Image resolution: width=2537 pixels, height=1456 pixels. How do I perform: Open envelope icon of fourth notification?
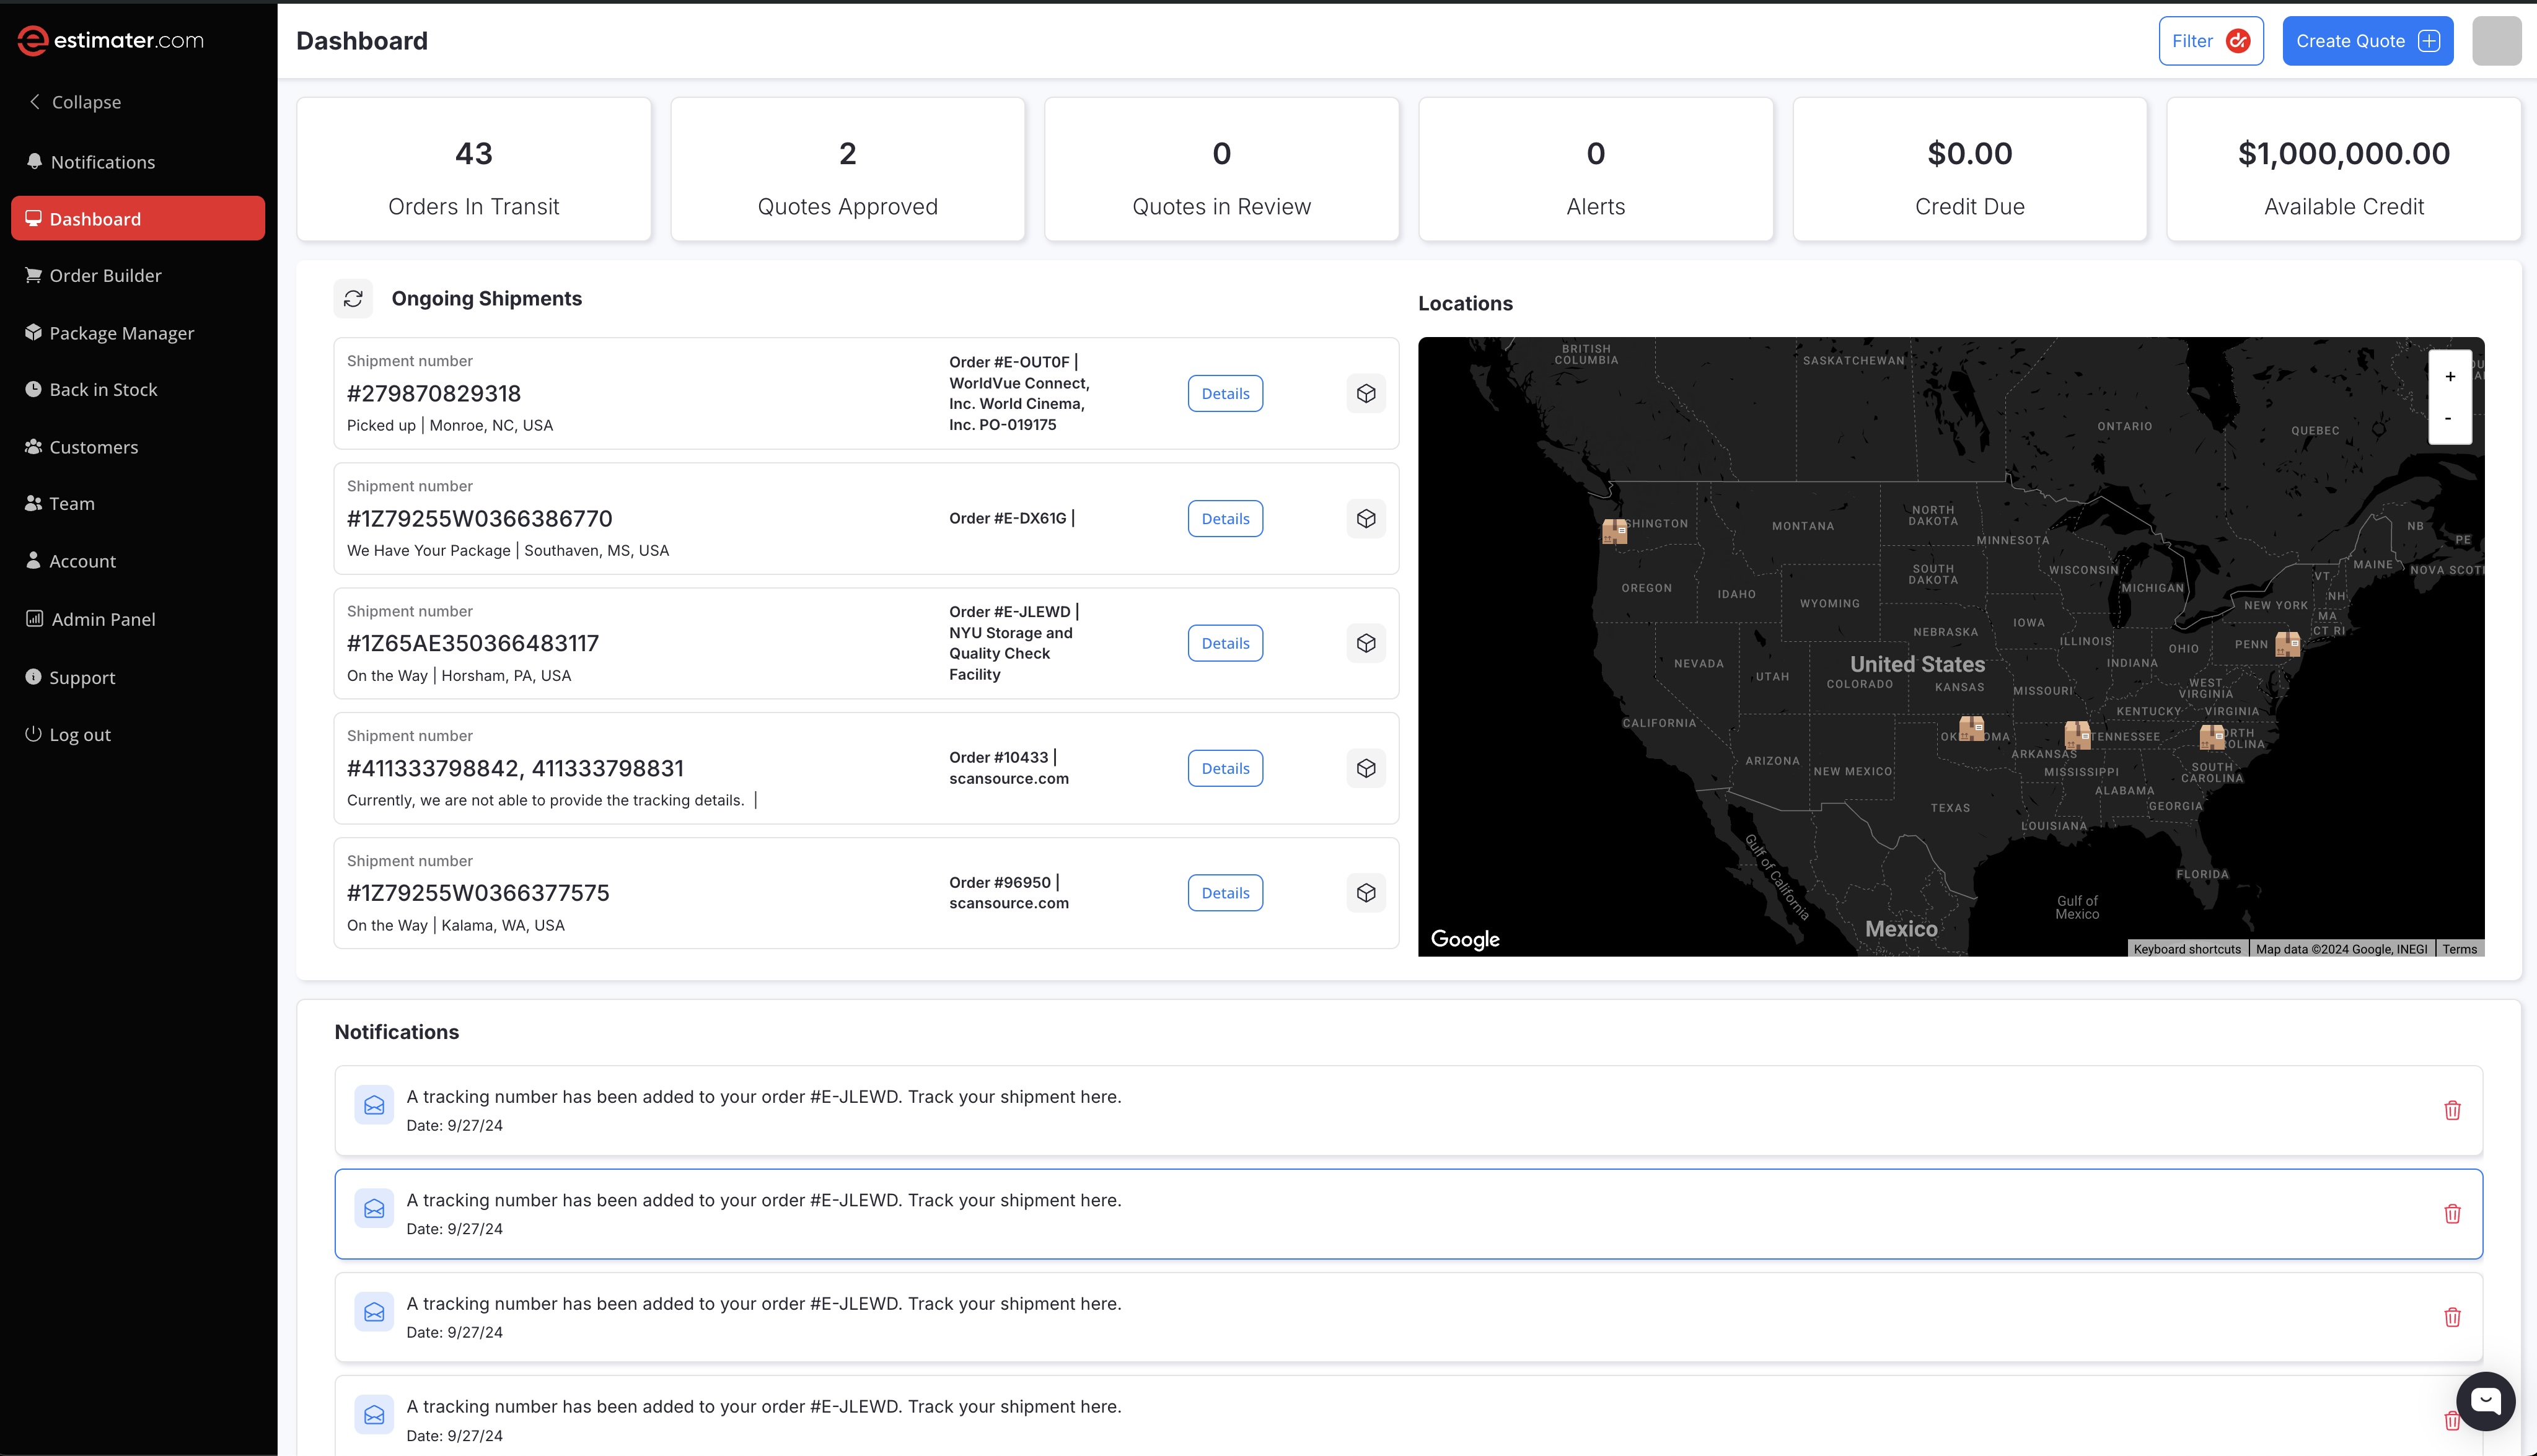click(x=374, y=1415)
